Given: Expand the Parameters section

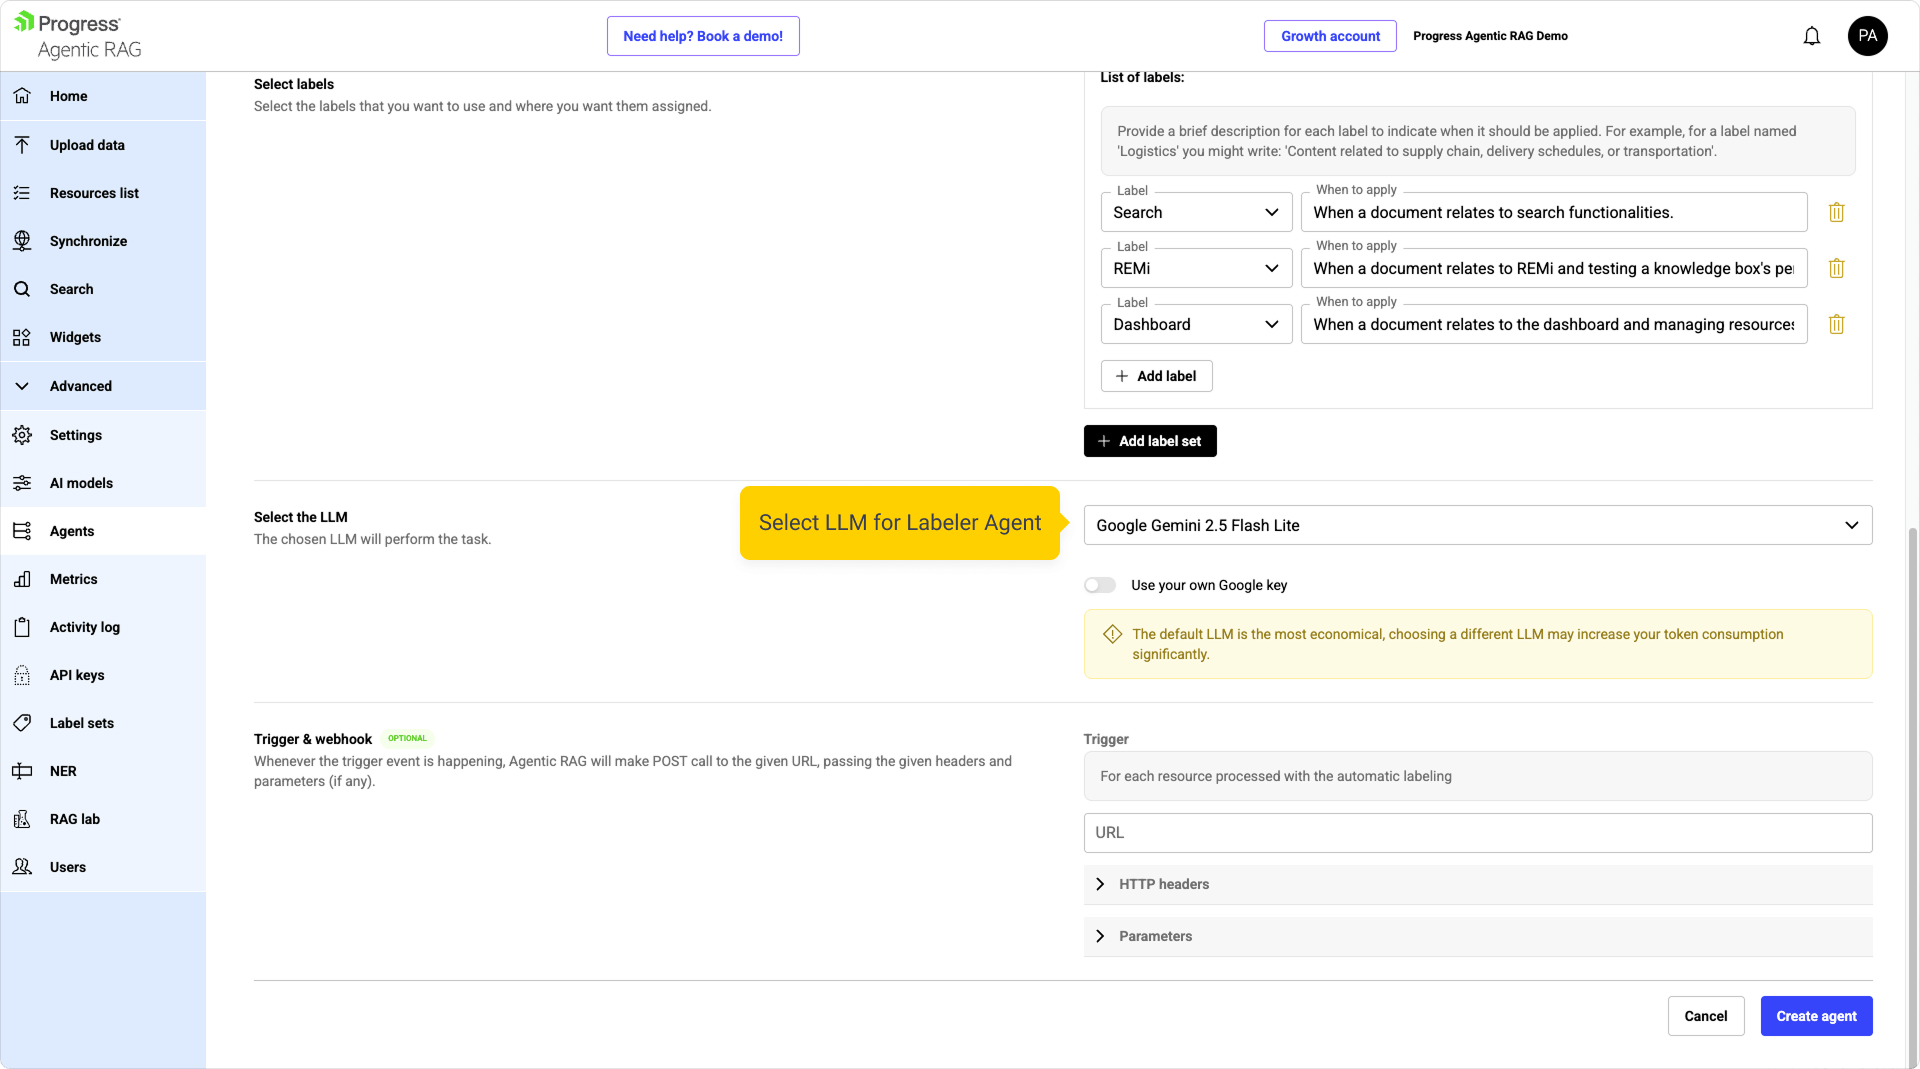Looking at the screenshot, I should (x=1155, y=936).
